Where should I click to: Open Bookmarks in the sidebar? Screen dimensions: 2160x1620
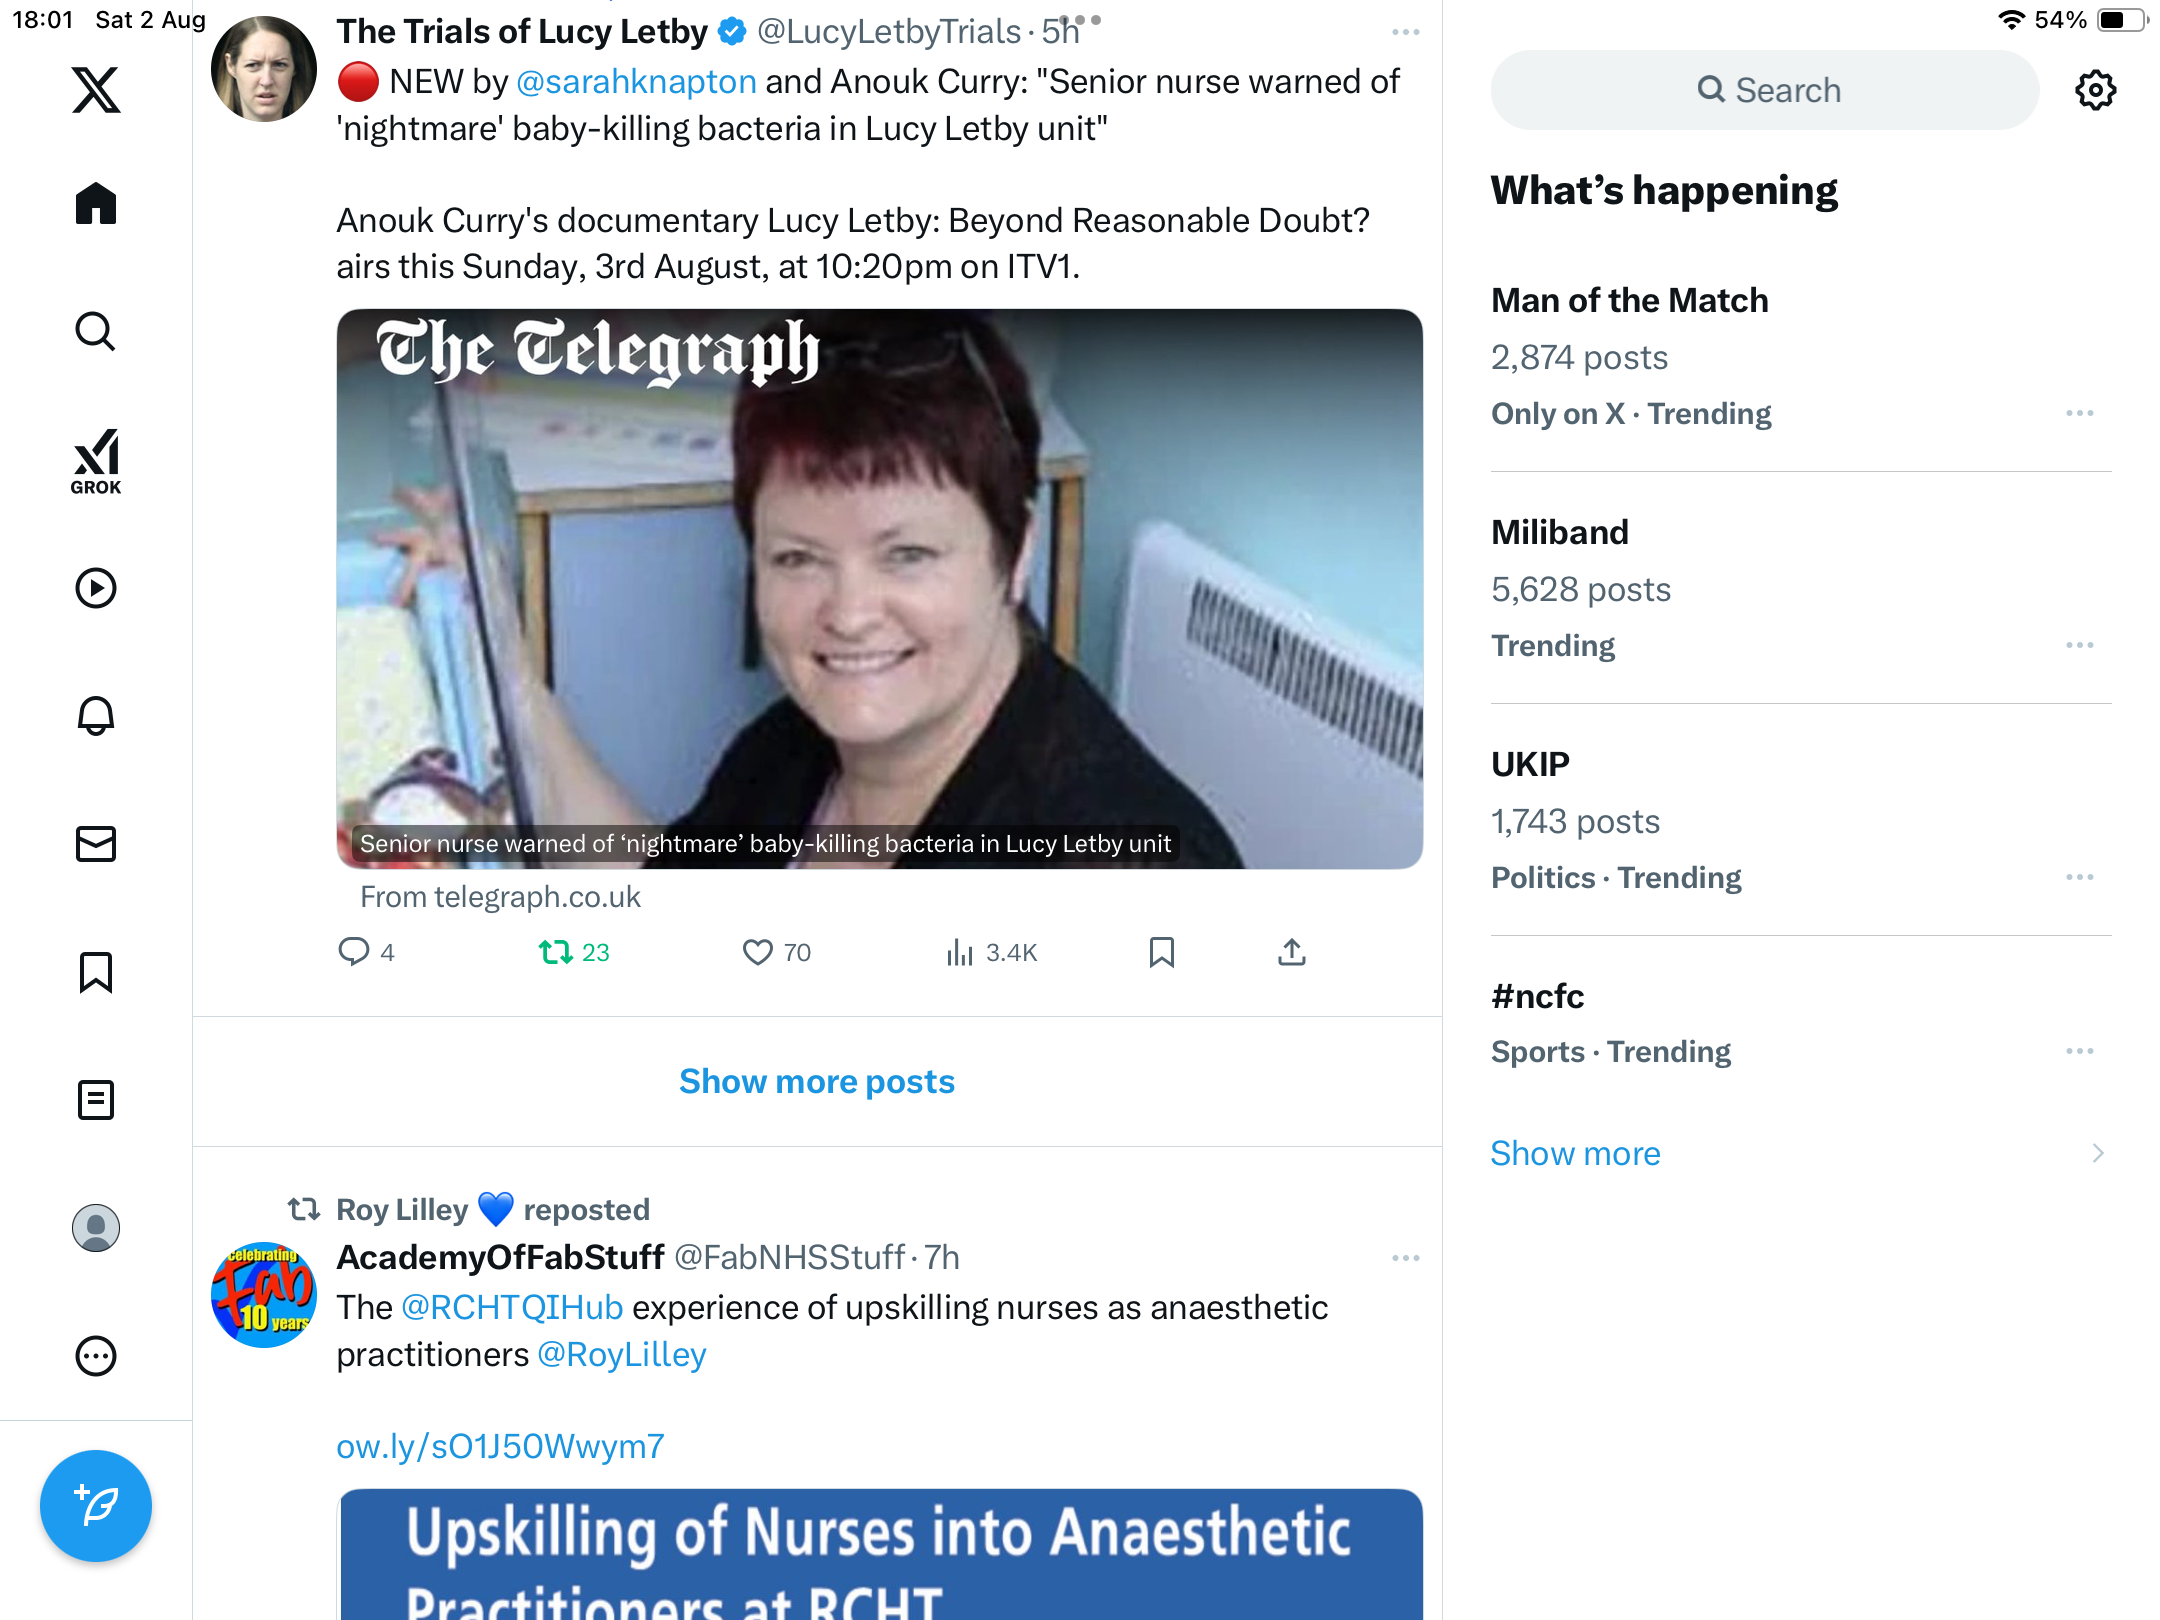96,972
